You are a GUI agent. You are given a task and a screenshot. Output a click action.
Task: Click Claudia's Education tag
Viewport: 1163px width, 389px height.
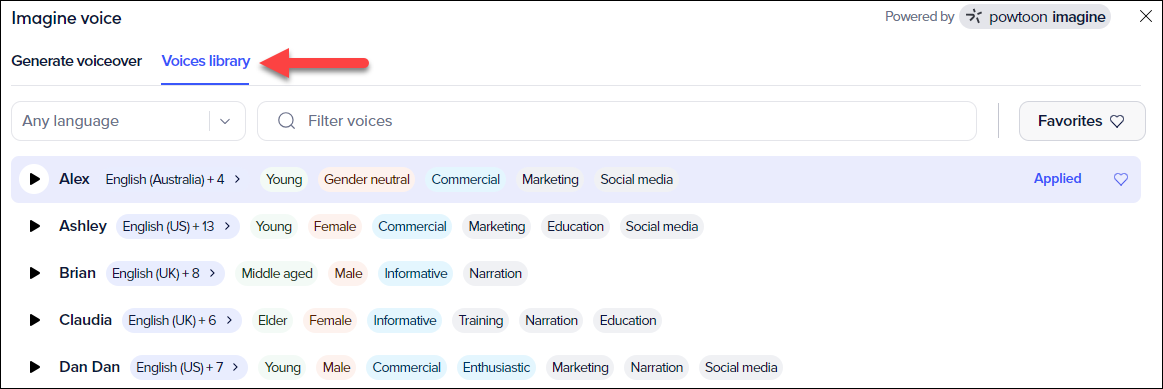click(x=627, y=321)
